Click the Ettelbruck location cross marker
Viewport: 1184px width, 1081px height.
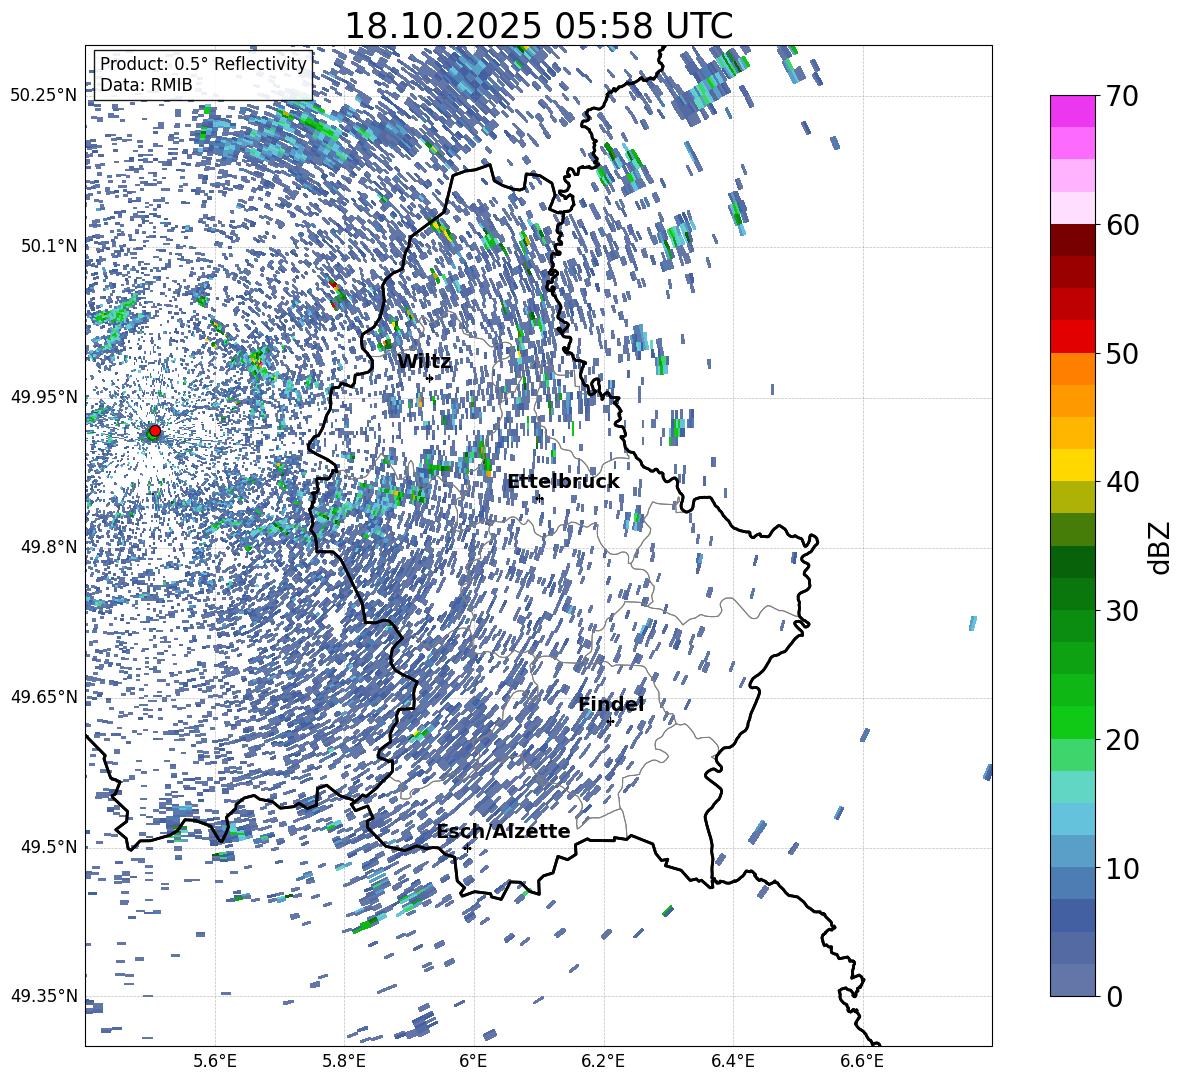click(539, 498)
